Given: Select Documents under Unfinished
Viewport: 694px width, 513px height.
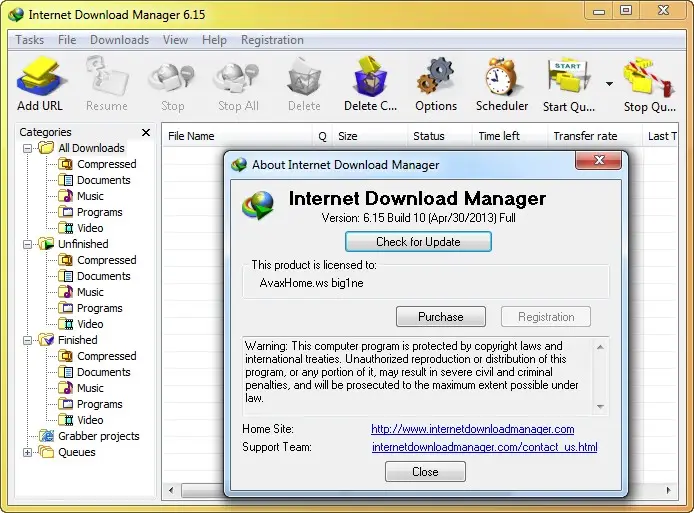Looking at the screenshot, I should [104, 276].
